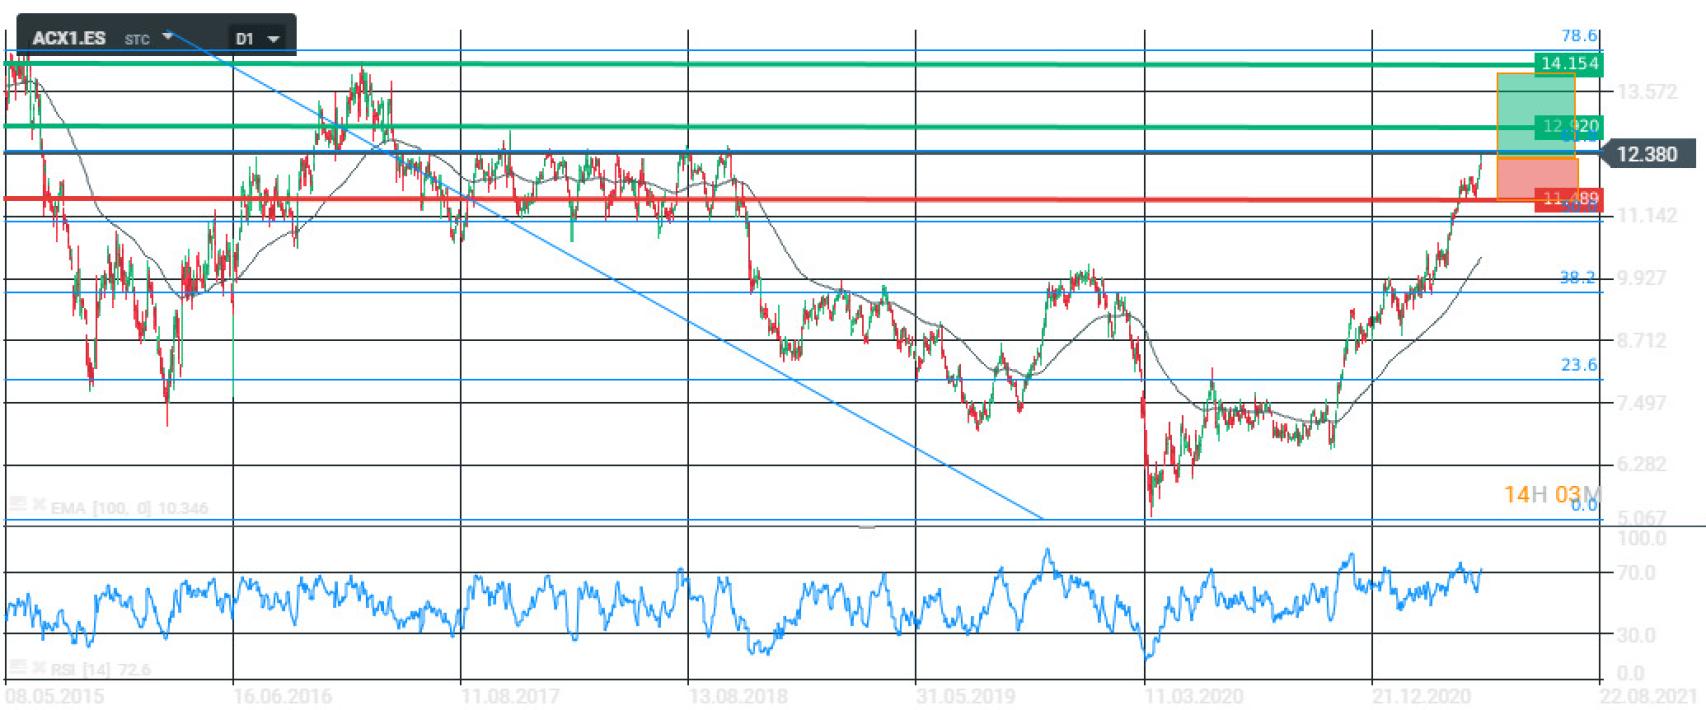Viewport: 1706px width, 710px height.
Task: Expand the D1 timeframe dropdown
Action: pos(273,40)
